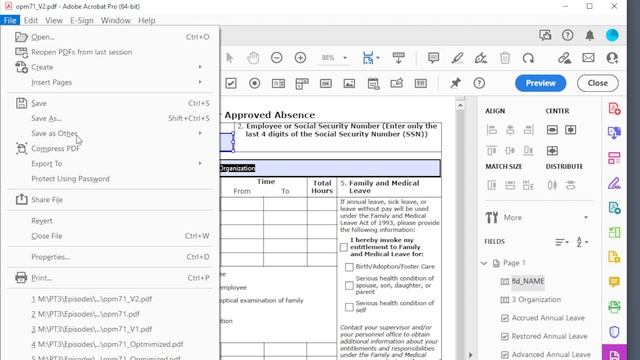Click the rotate arrow icon
This screenshot has width=640, height=360.
[x=529, y=58]
